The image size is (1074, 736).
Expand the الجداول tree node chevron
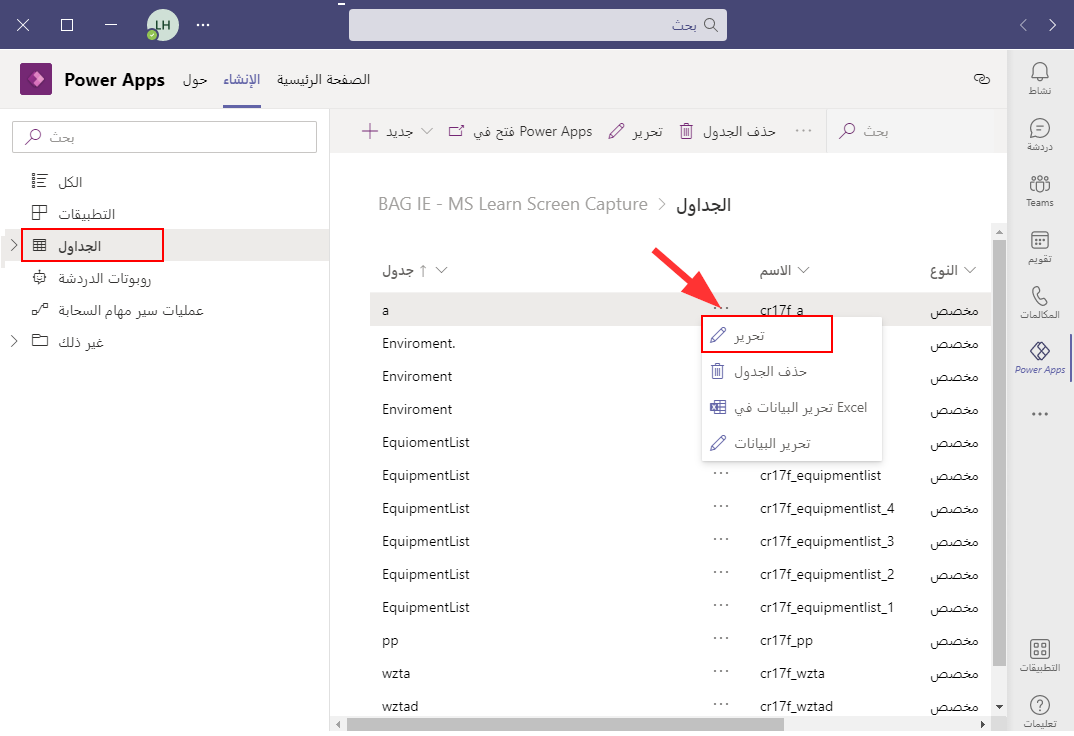click(13, 245)
